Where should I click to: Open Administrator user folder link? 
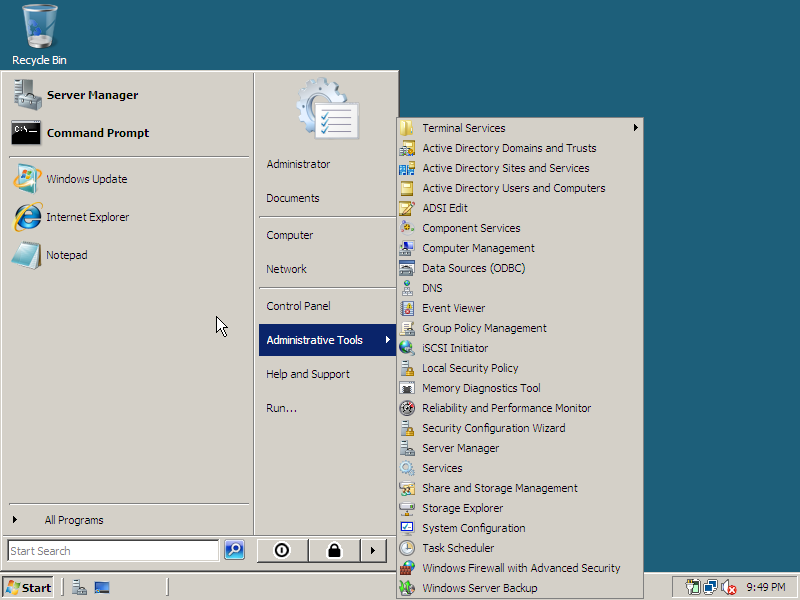(x=327, y=164)
